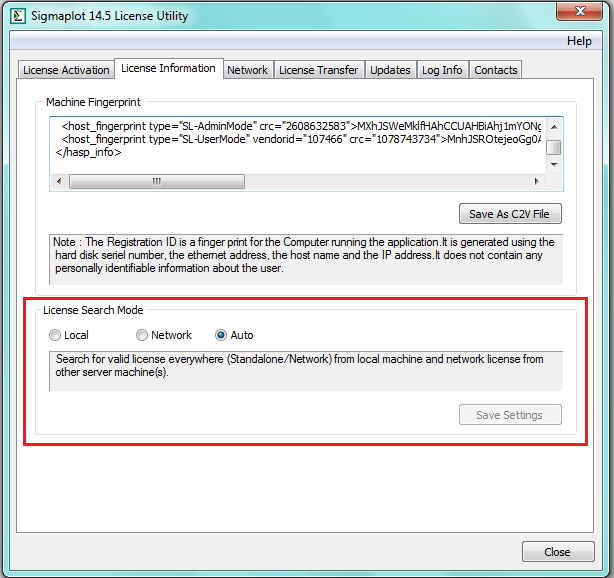Image resolution: width=614 pixels, height=578 pixels.
Task: Click the Sigmaplot sigma icon in title bar
Action: [x=17, y=16]
